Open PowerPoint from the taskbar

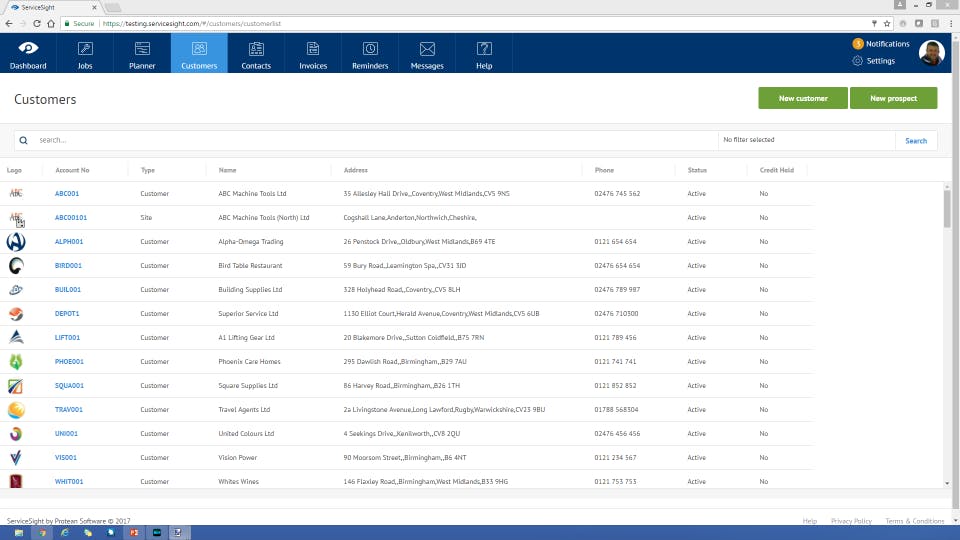[133, 533]
